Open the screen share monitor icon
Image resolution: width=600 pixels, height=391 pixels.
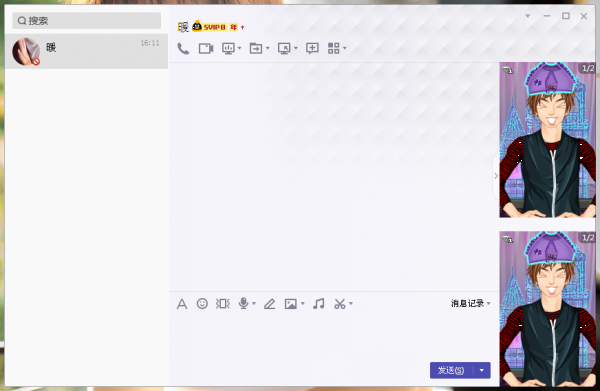tap(284, 49)
